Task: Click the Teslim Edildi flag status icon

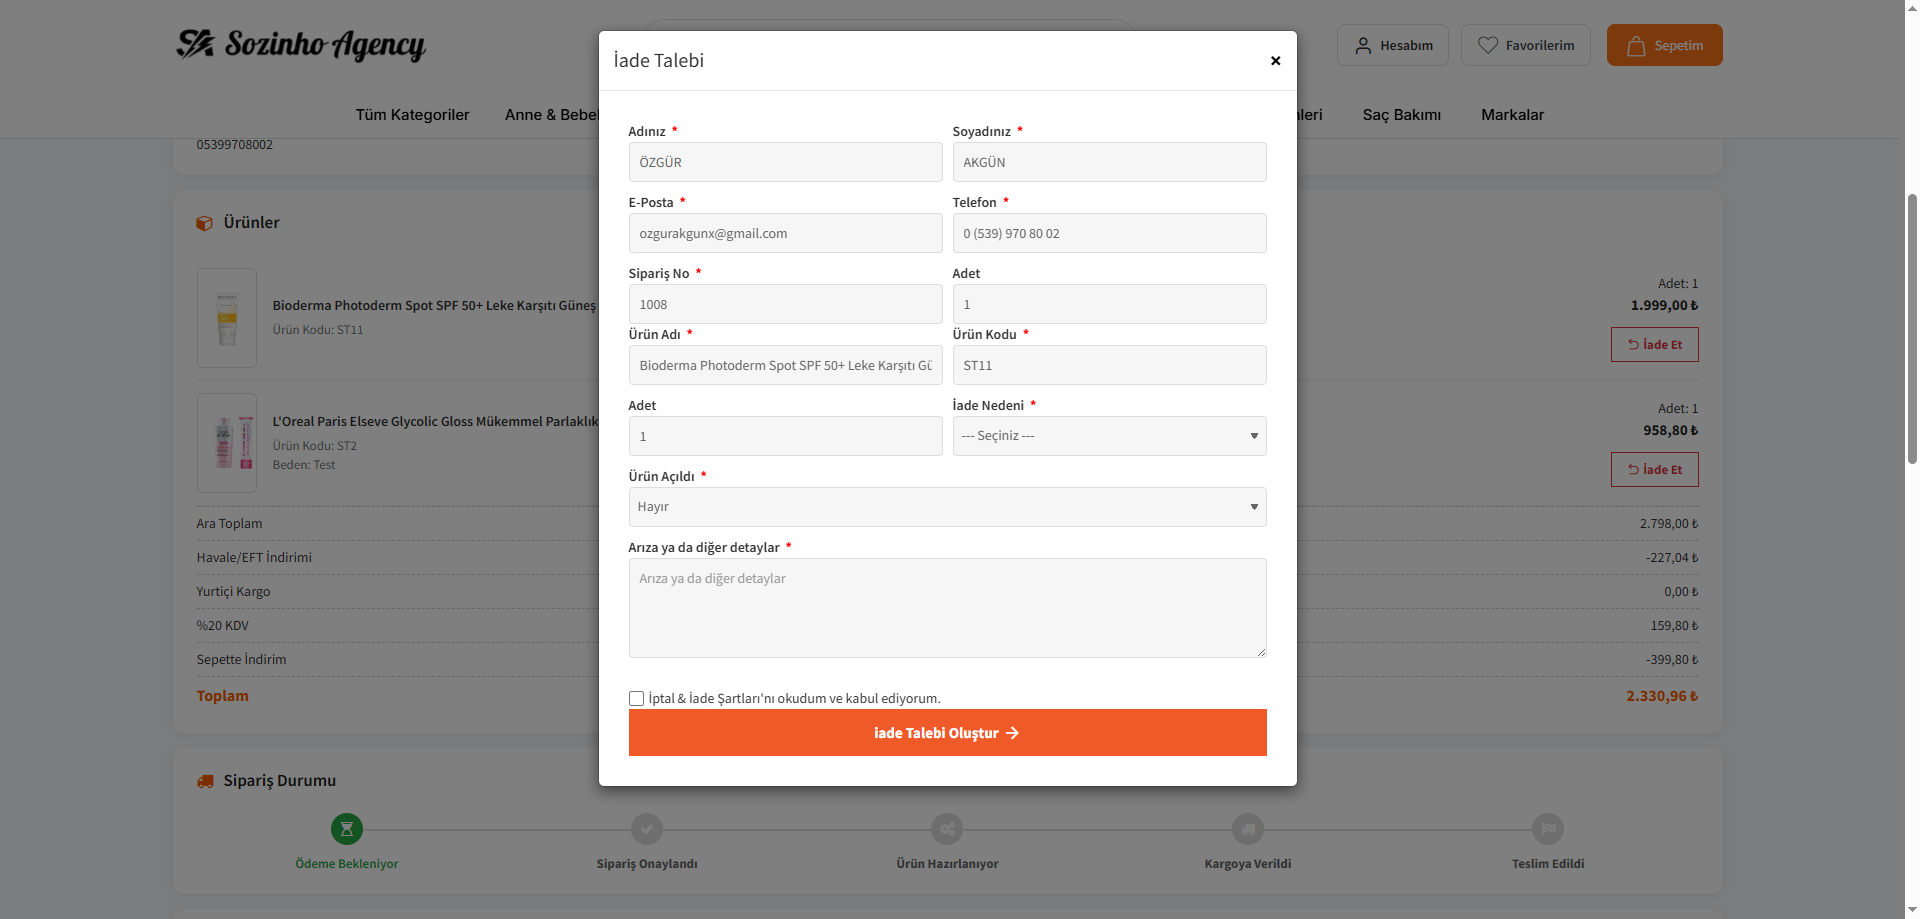Action: pos(1548,829)
